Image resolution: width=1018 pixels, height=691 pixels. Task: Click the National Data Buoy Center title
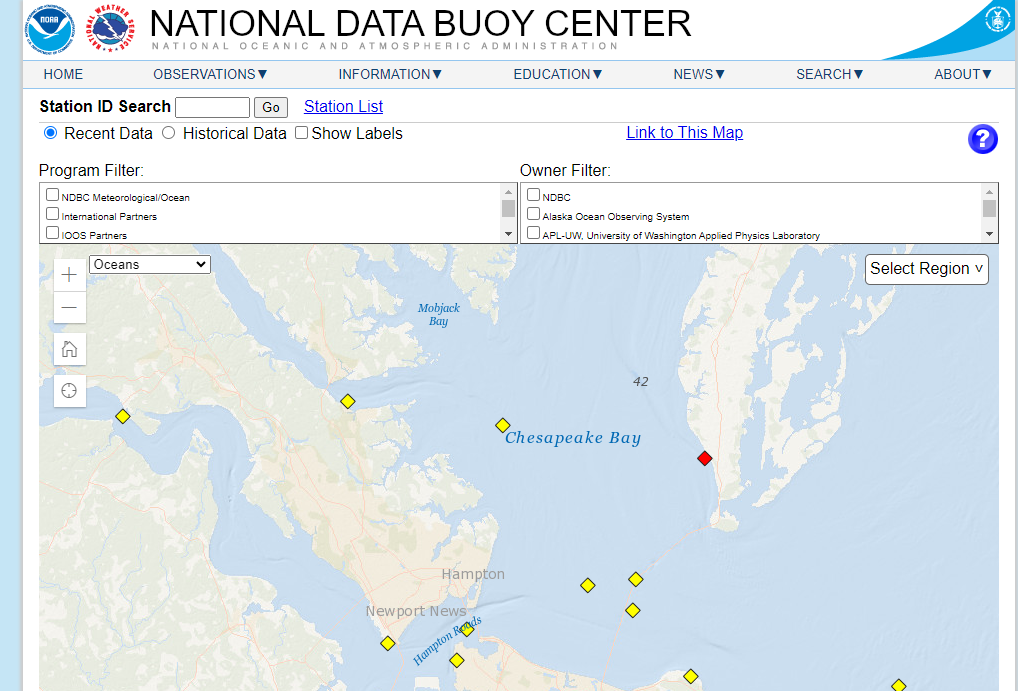tap(421, 23)
